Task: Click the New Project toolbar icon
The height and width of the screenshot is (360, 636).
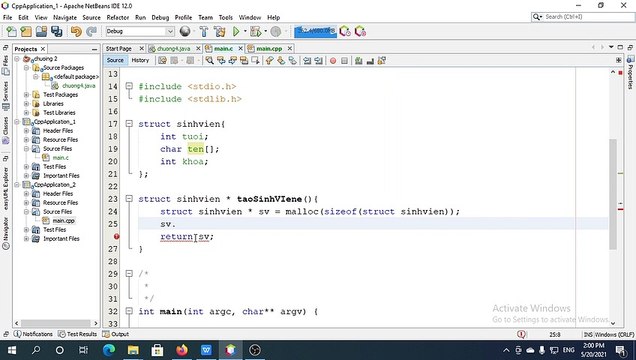Action: [x=26, y=31]
